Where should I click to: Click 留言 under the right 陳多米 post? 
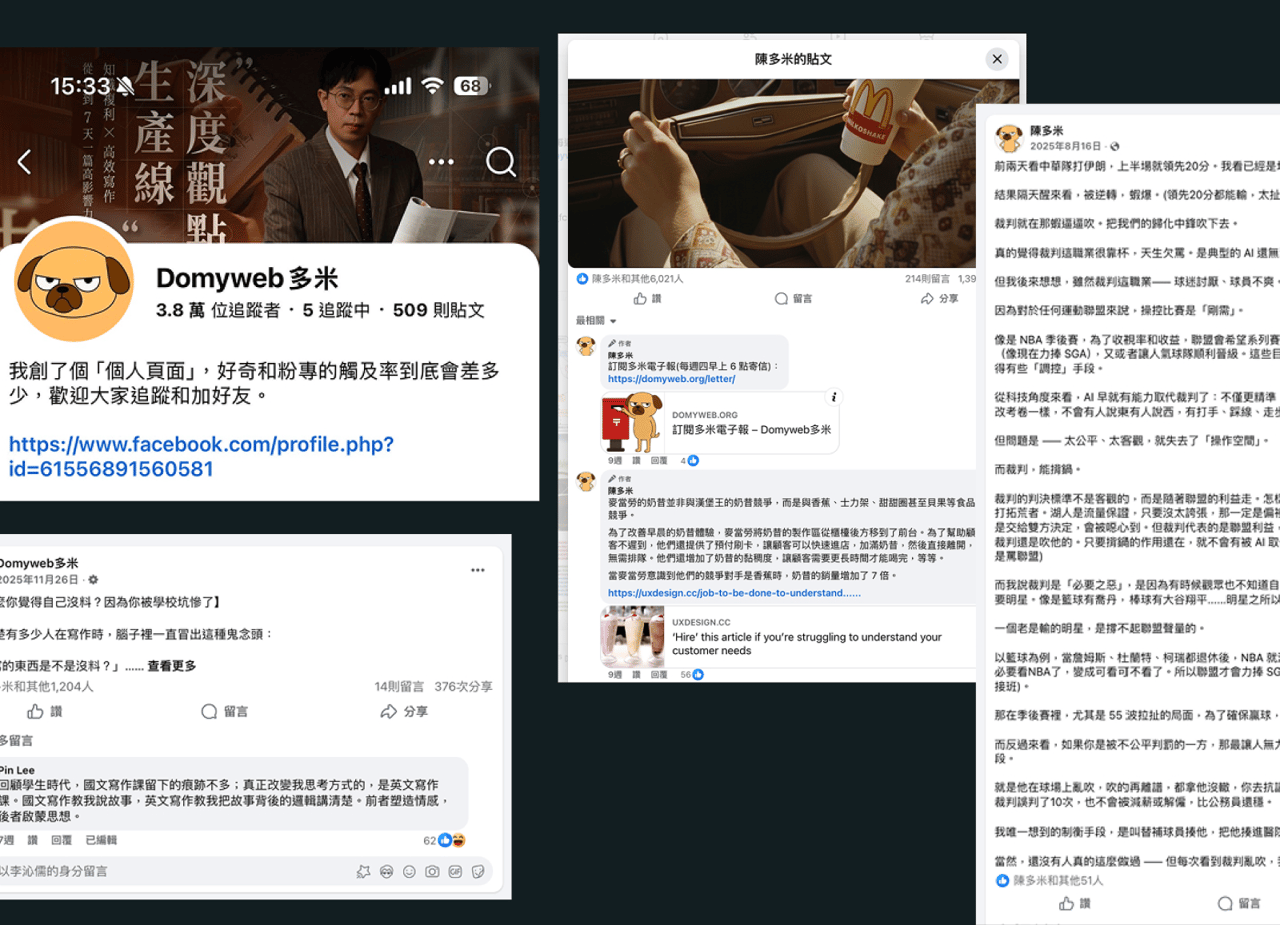coord(1240,903)
